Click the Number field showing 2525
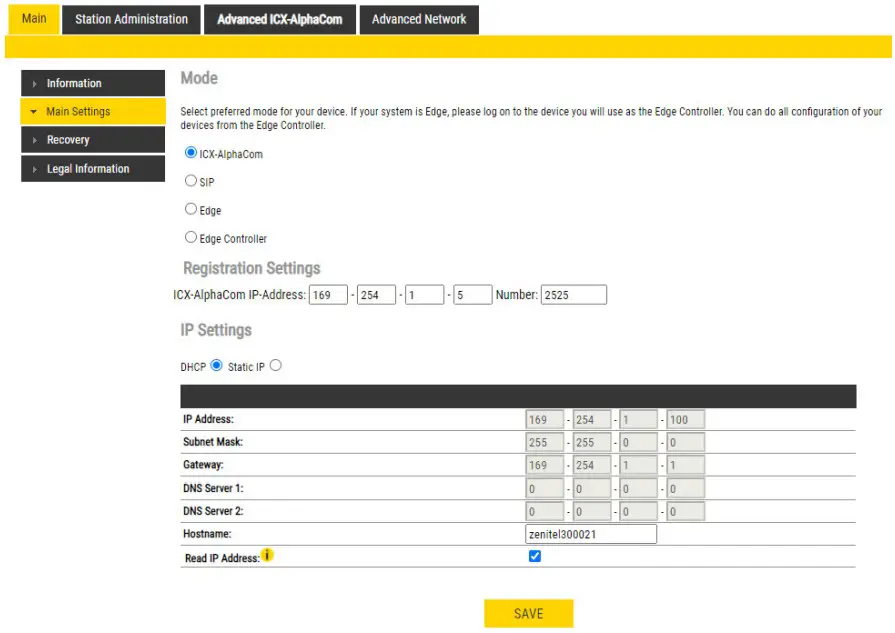The height and width of the screenshot is (633, 895). tap(574, 295)
